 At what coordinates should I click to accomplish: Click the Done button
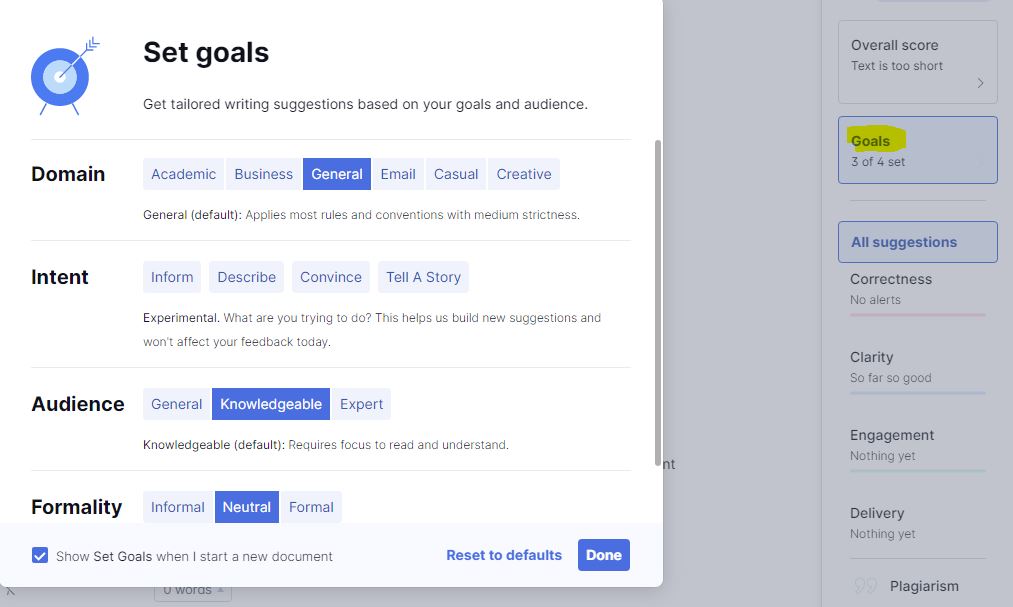point(603,555)
